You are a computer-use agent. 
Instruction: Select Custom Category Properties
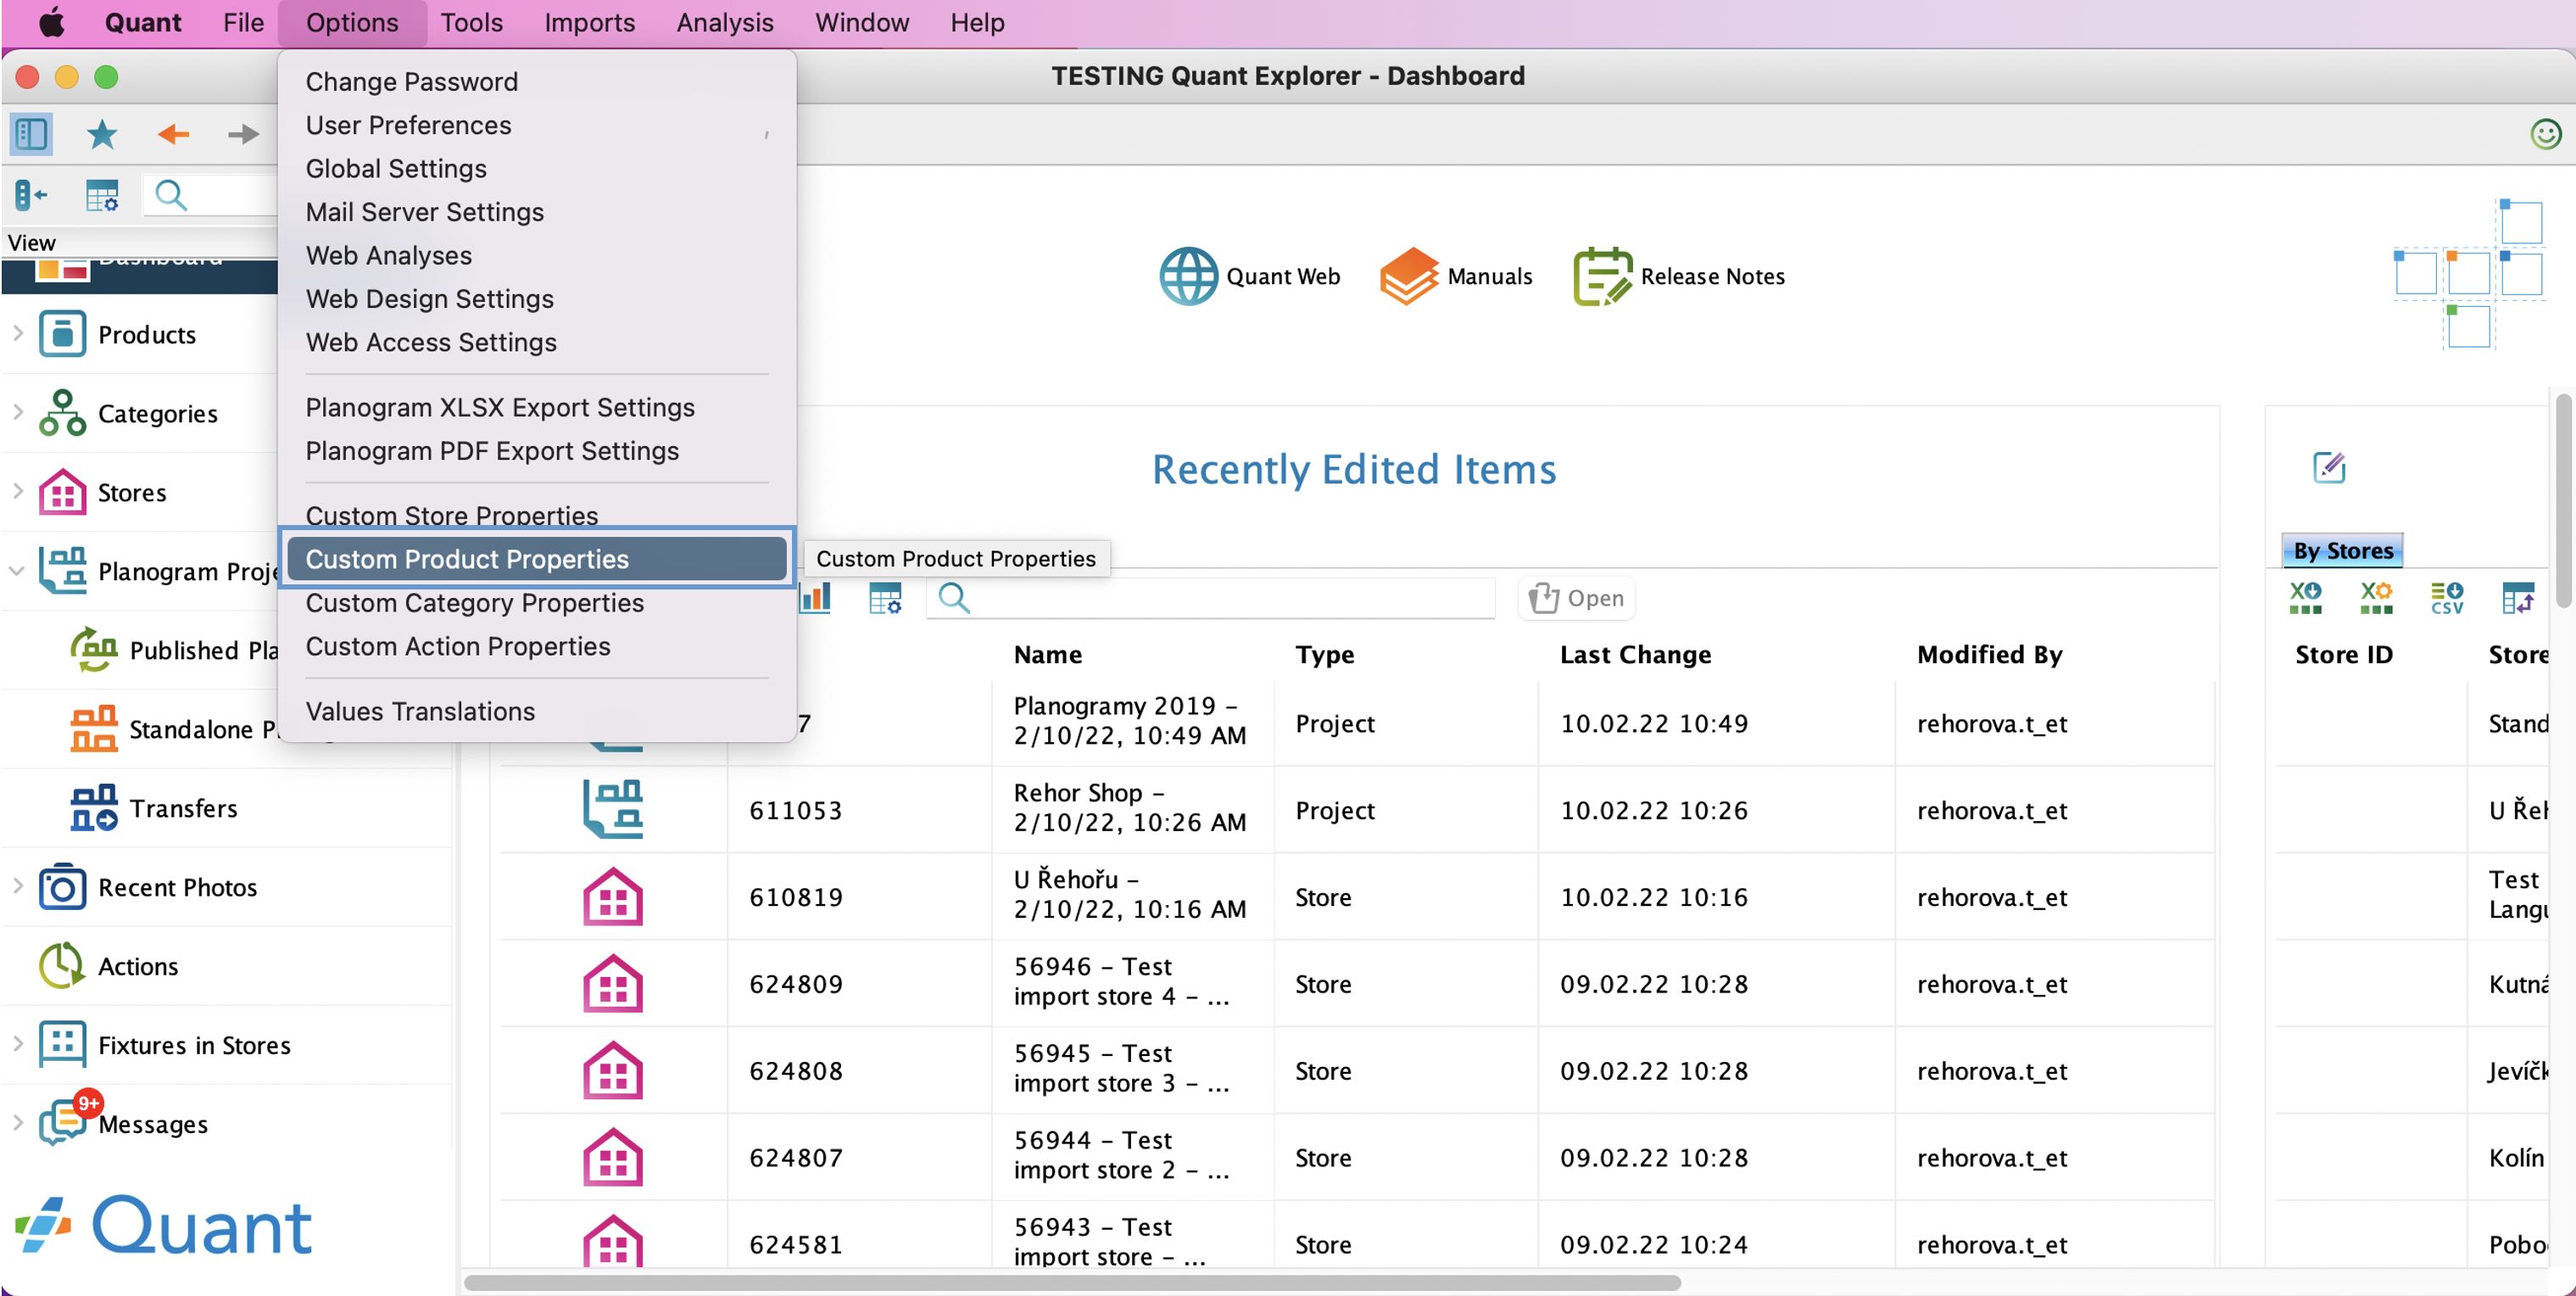coord(537,603)
